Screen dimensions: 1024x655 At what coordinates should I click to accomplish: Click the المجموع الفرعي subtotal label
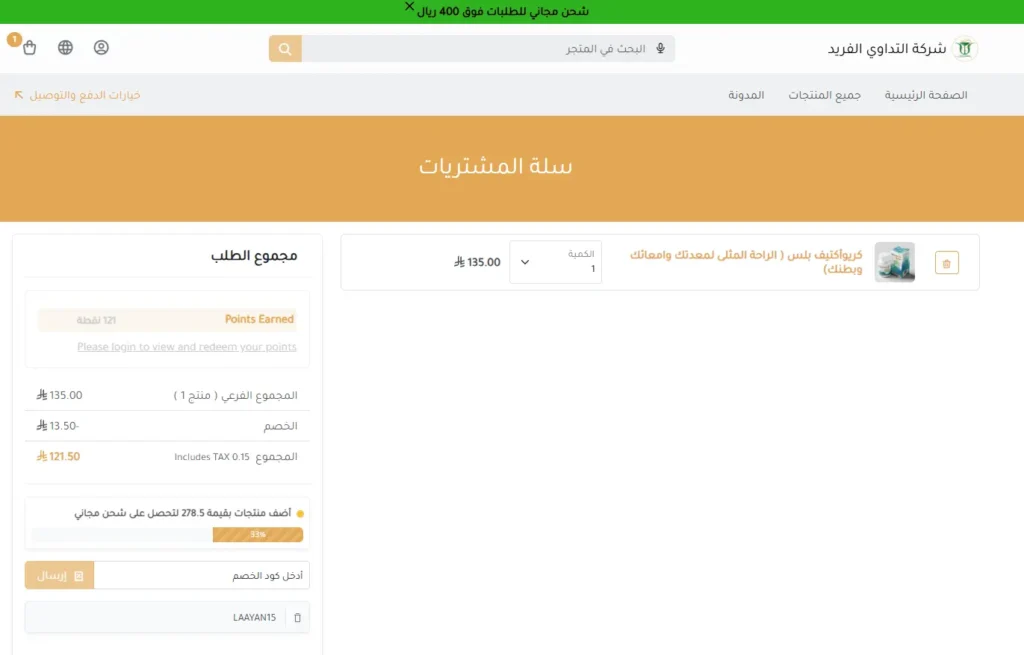point(235,396)
